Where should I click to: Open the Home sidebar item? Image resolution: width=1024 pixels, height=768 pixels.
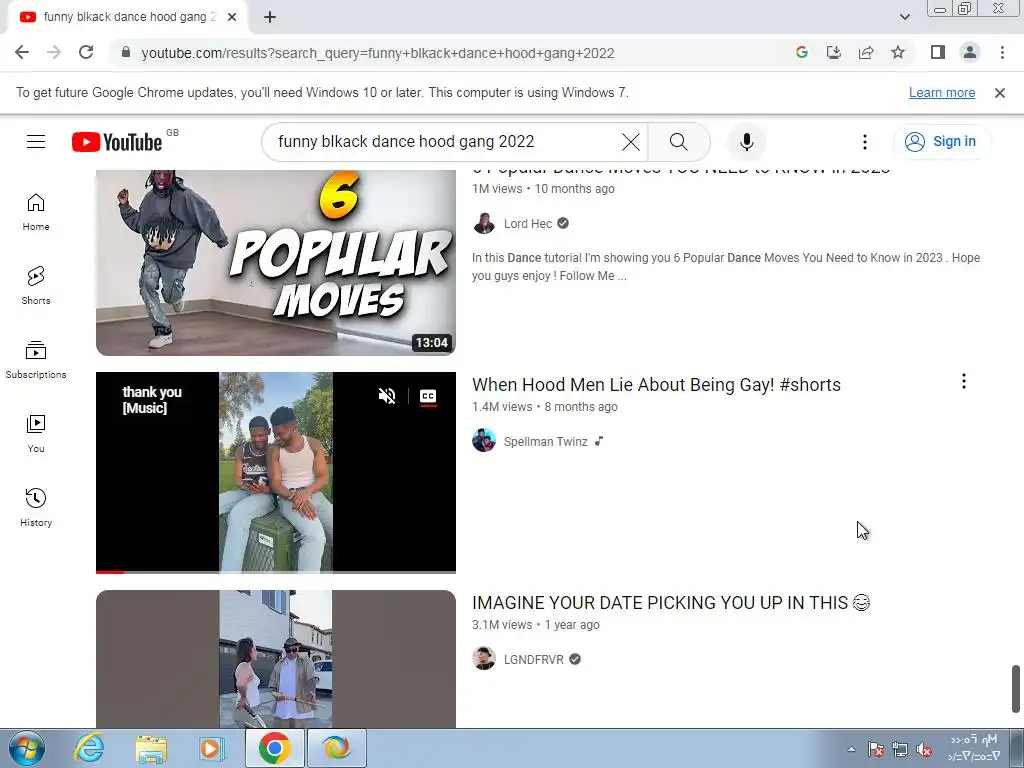36,212
